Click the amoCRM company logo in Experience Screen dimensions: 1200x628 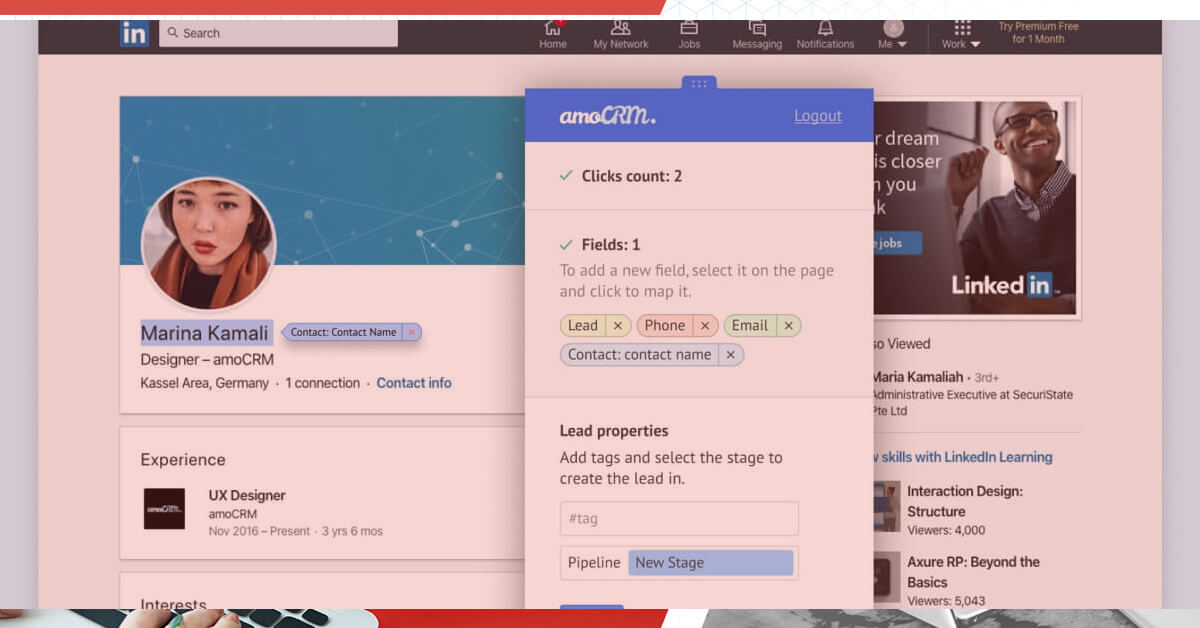click(164, 508)
